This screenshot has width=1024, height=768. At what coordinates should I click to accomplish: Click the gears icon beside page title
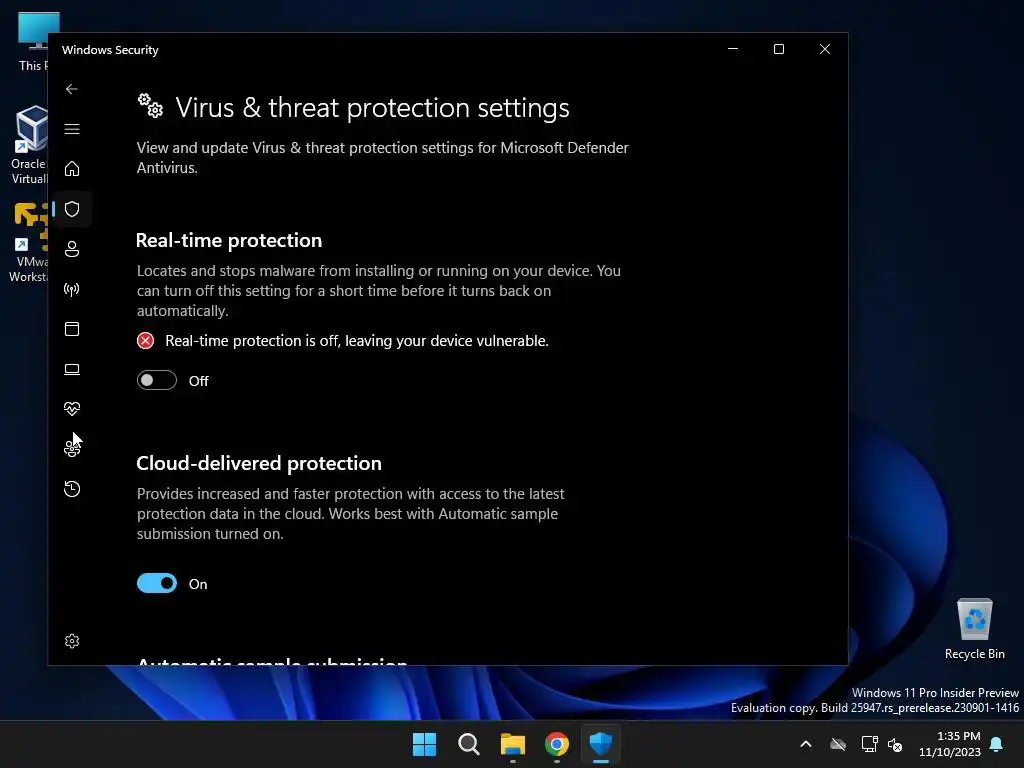[150, 105]
